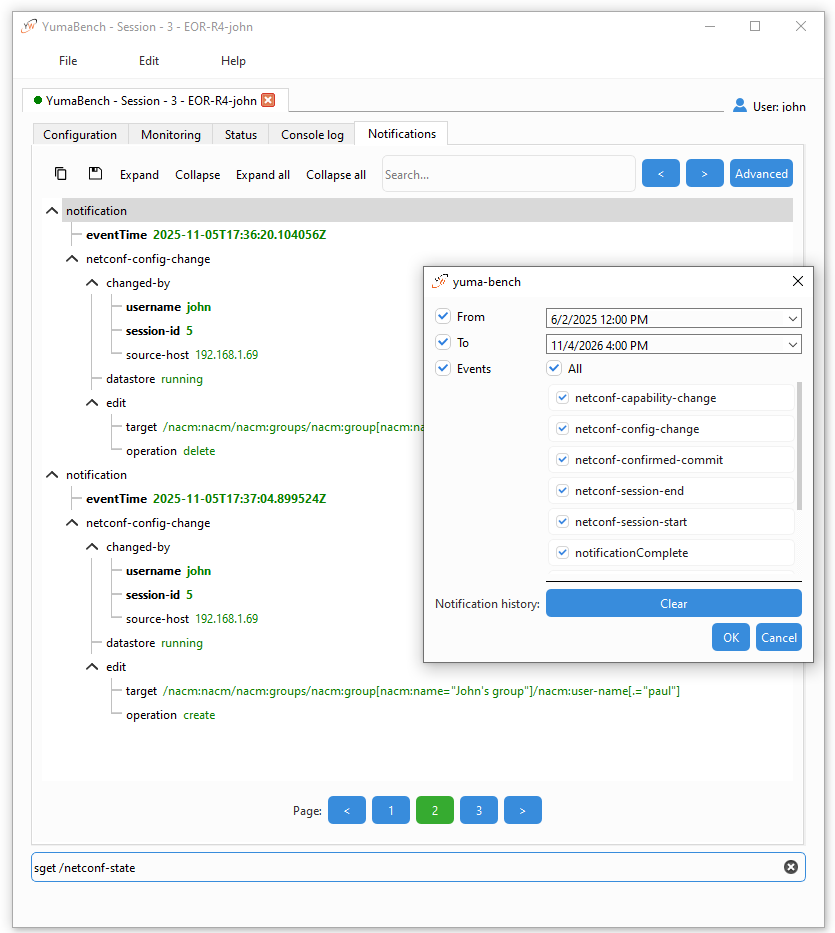The image size is (835, 933).
Task: Go to next search result arrow
Action: point(704,174)
